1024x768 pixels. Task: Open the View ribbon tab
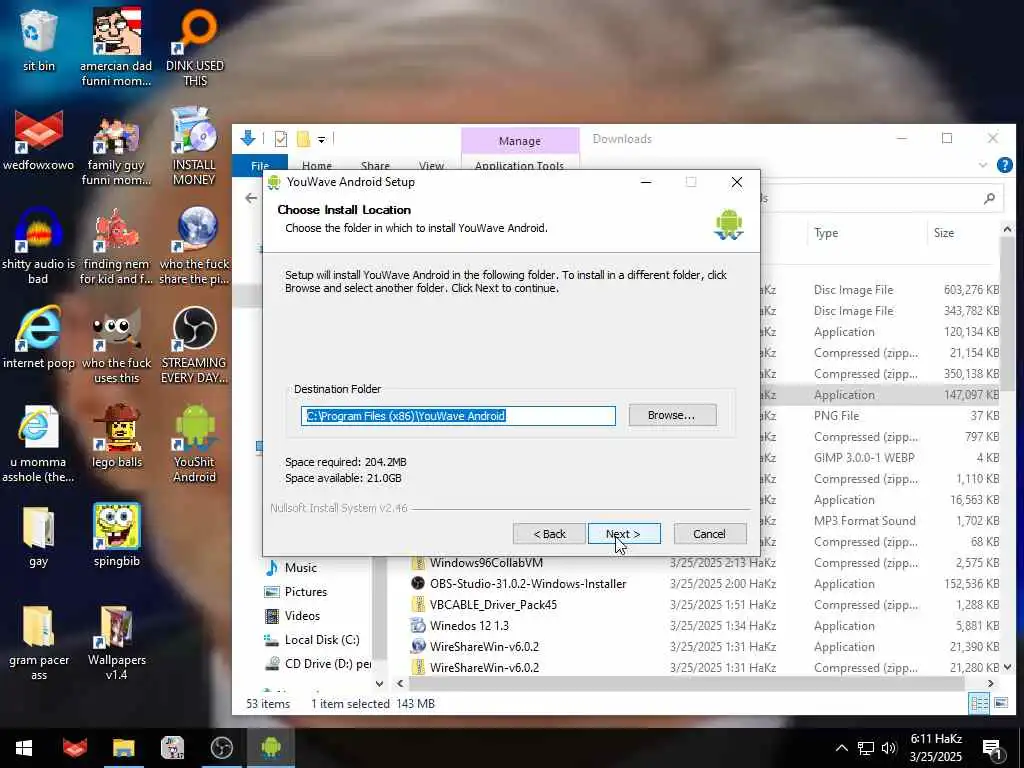431,166
